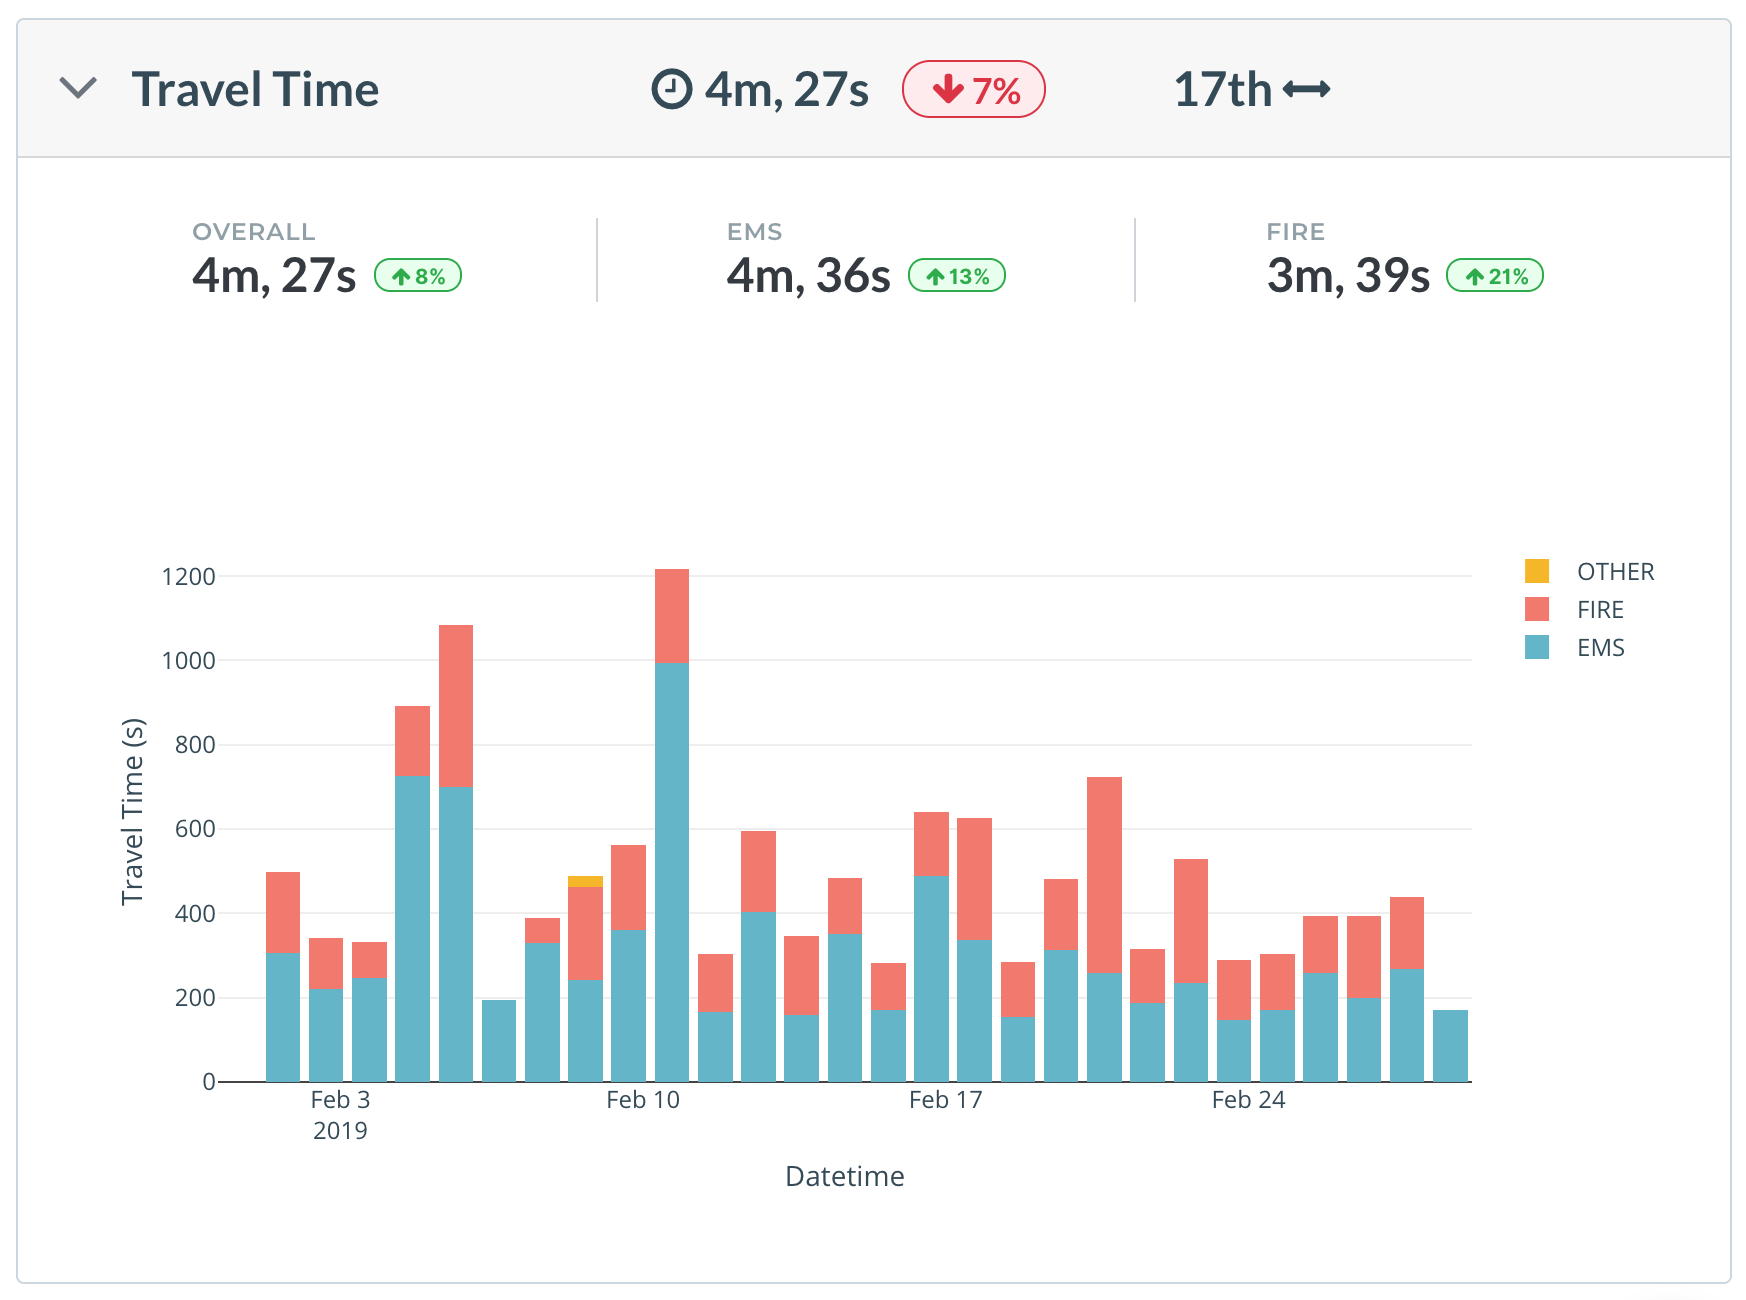This screenshot has height=1300, width=1746.
Task: Toggle the OTHER series in the legend
Action: coord(1614,572)
